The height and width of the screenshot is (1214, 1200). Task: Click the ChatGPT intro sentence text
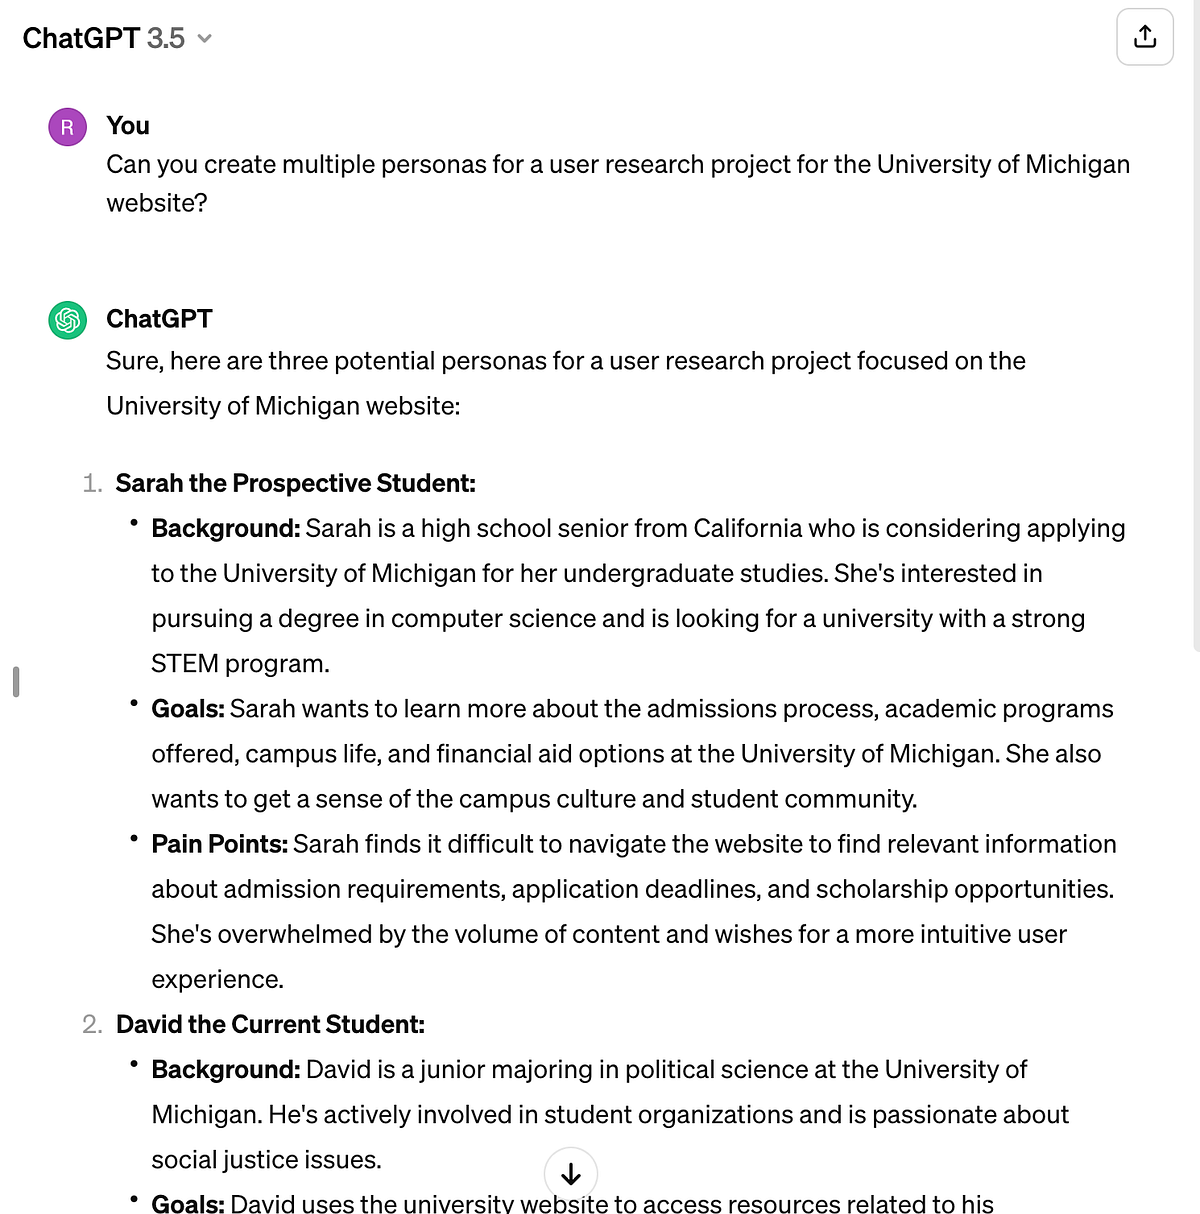pos(566,383)
